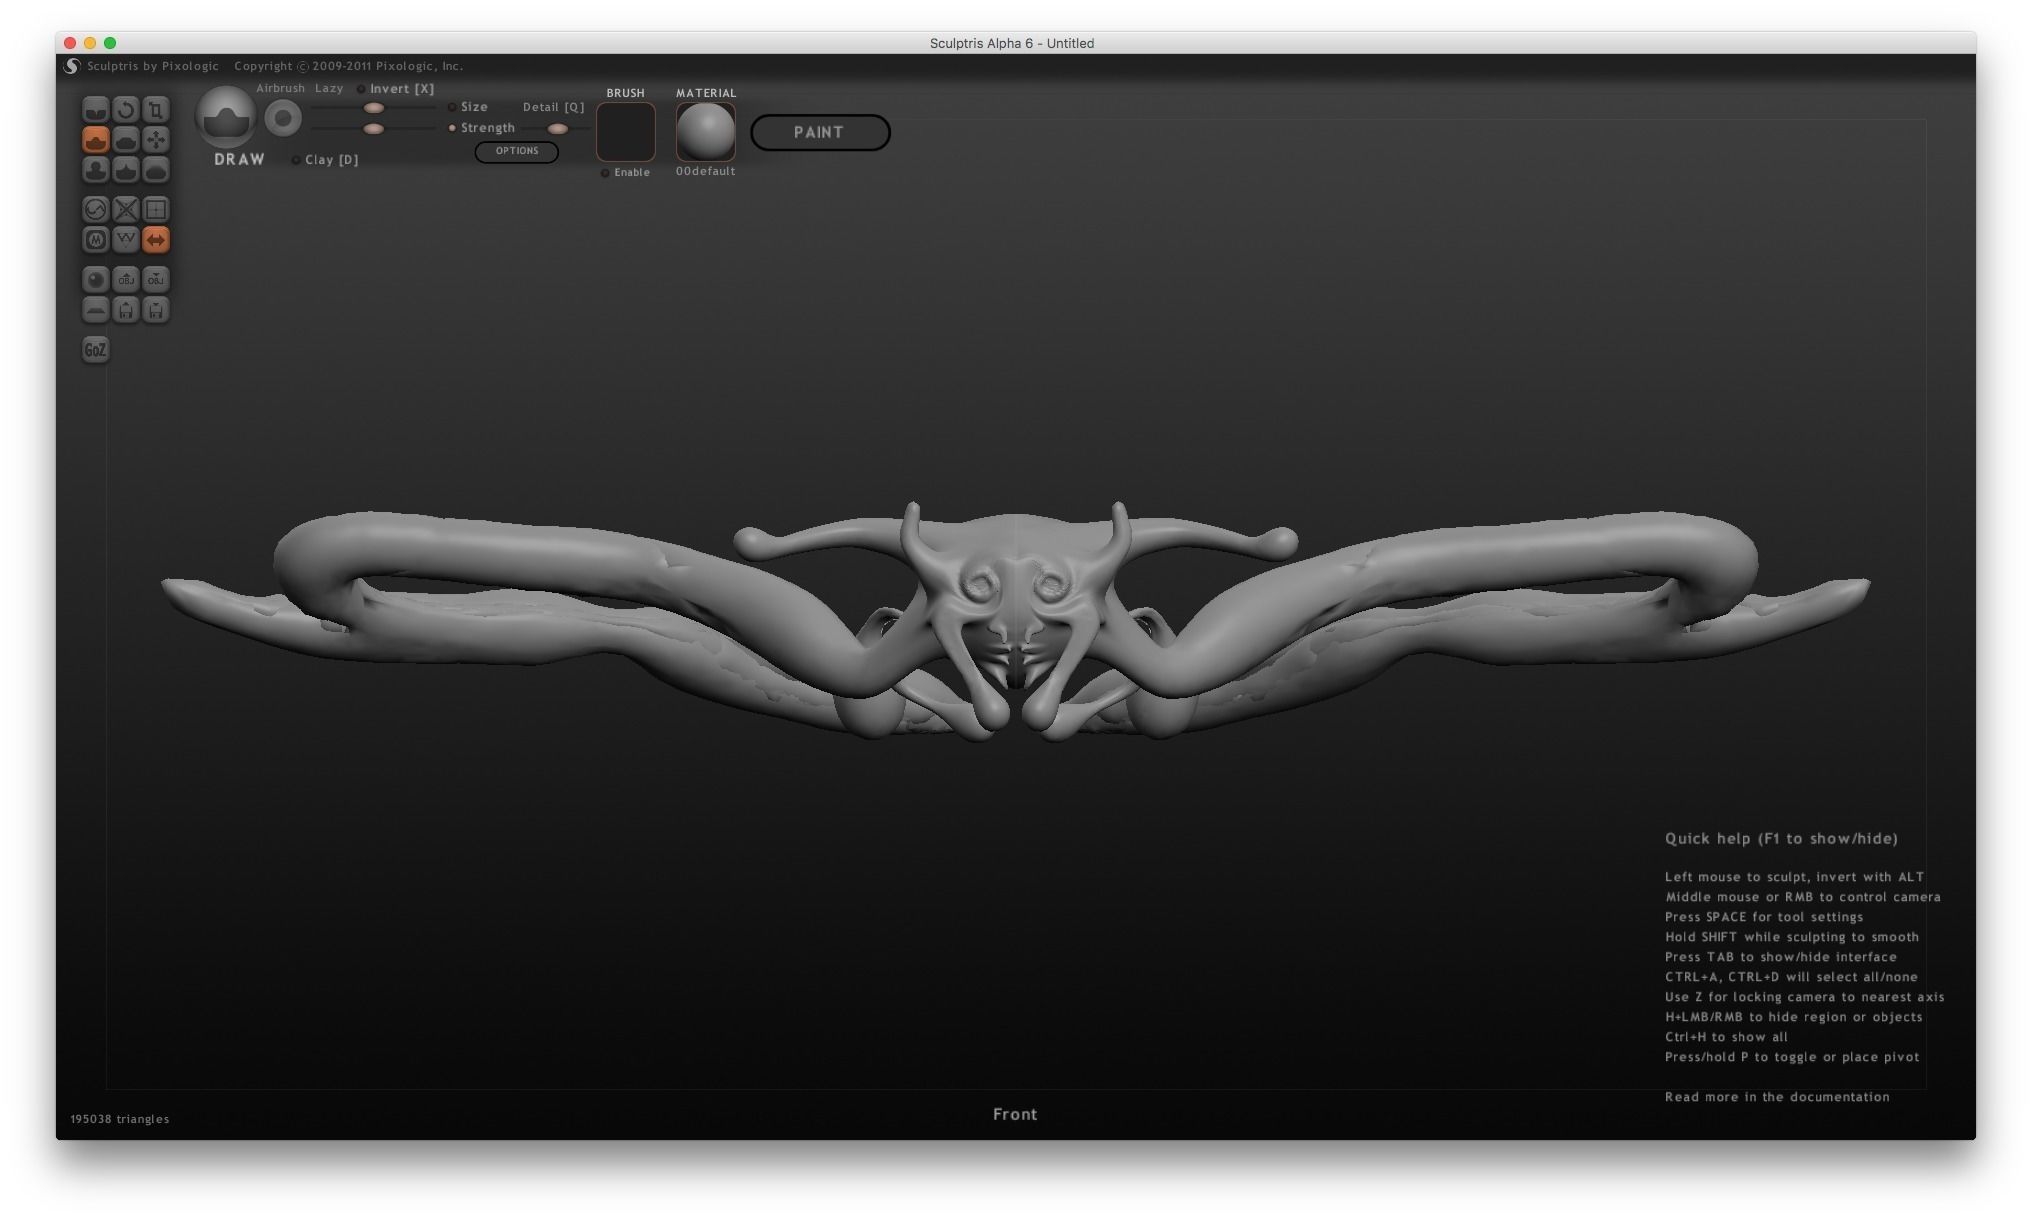Open the empty BRUSH texture slot

click(x=626, y=131)
